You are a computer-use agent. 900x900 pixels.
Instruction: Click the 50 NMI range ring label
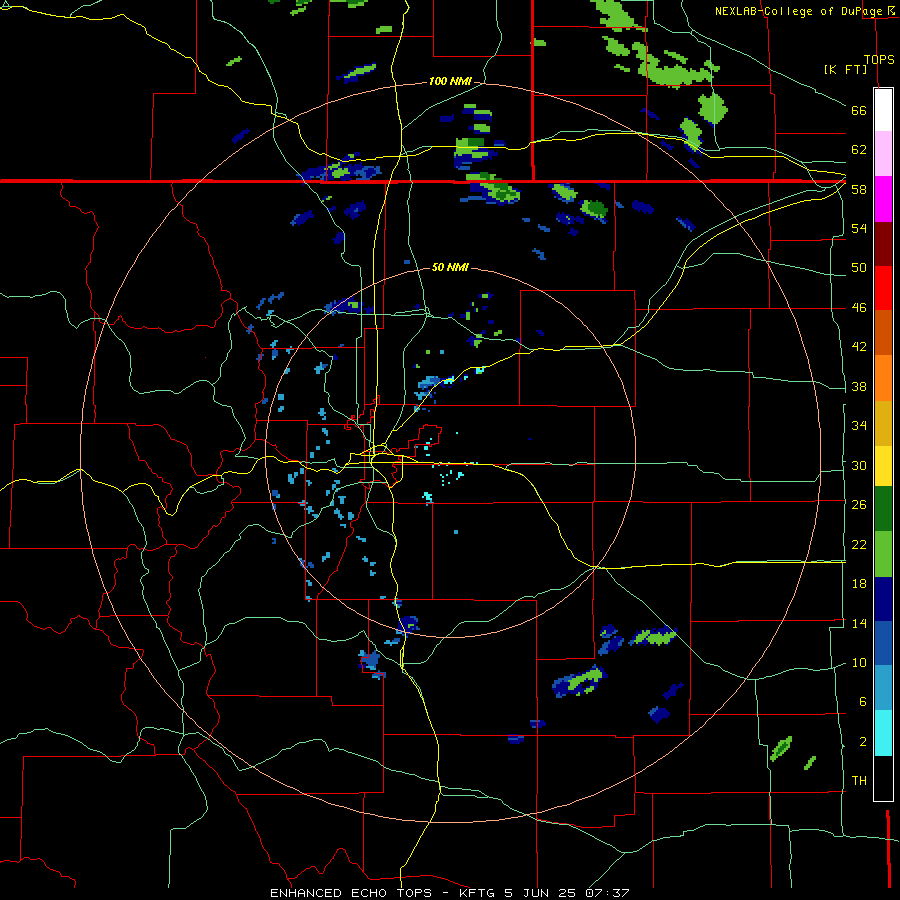pyautogui.click(x=450, y=267)
